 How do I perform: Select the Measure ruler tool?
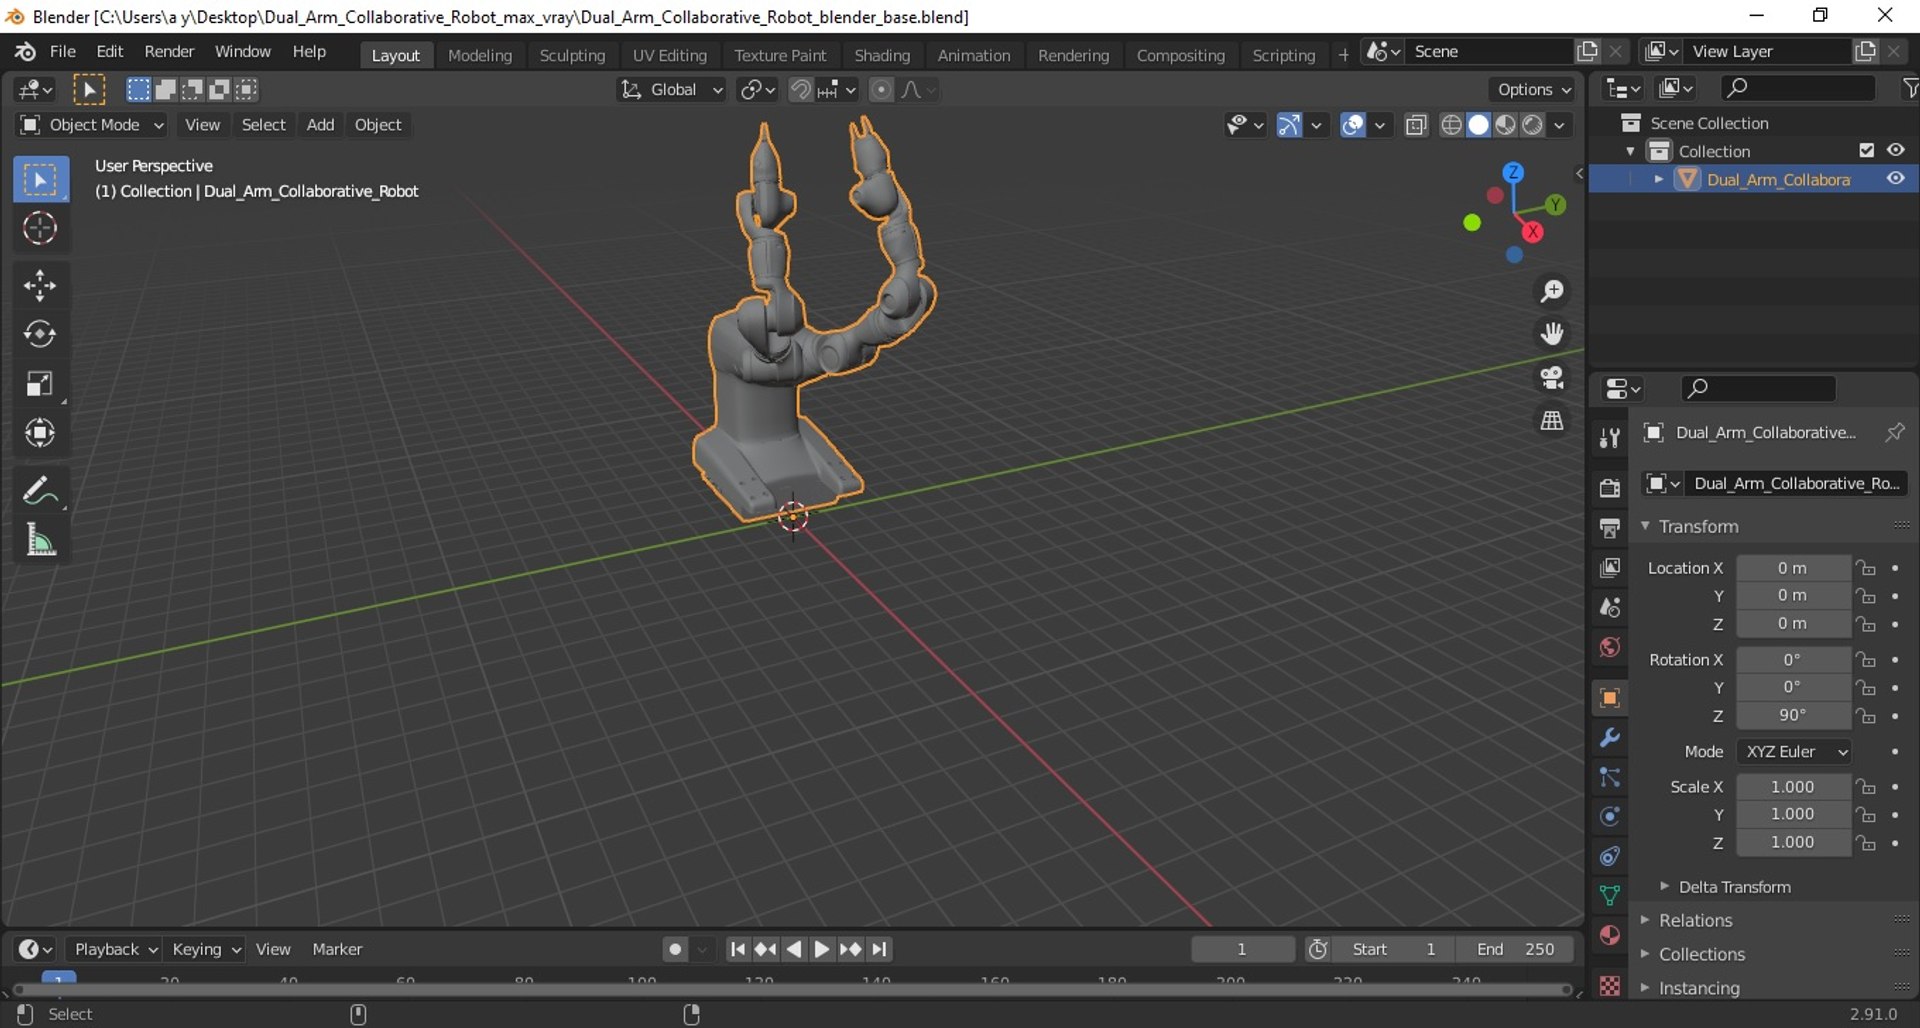(40, 541)
